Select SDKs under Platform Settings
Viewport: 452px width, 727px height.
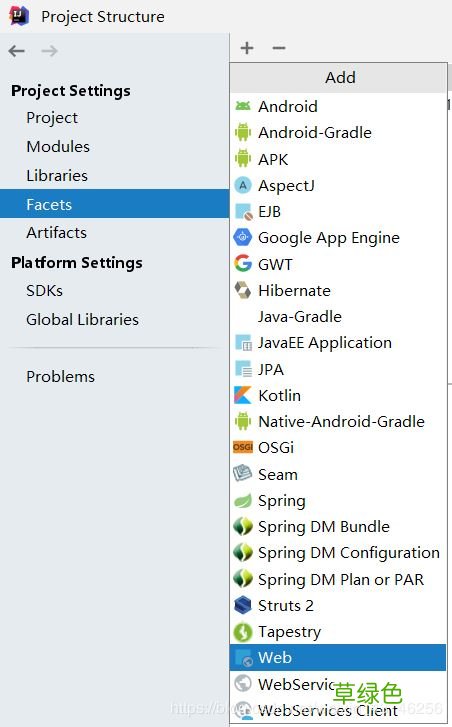(45, 291)
